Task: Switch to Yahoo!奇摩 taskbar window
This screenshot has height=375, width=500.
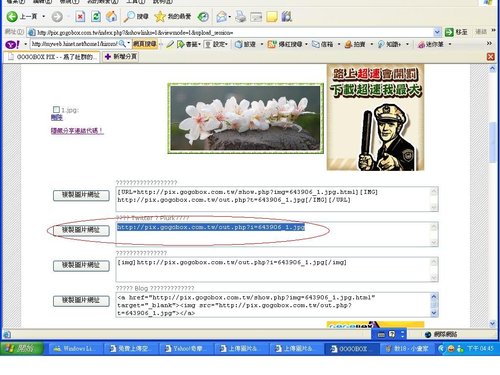Action: pyautogui.click(x=186, y=349)
